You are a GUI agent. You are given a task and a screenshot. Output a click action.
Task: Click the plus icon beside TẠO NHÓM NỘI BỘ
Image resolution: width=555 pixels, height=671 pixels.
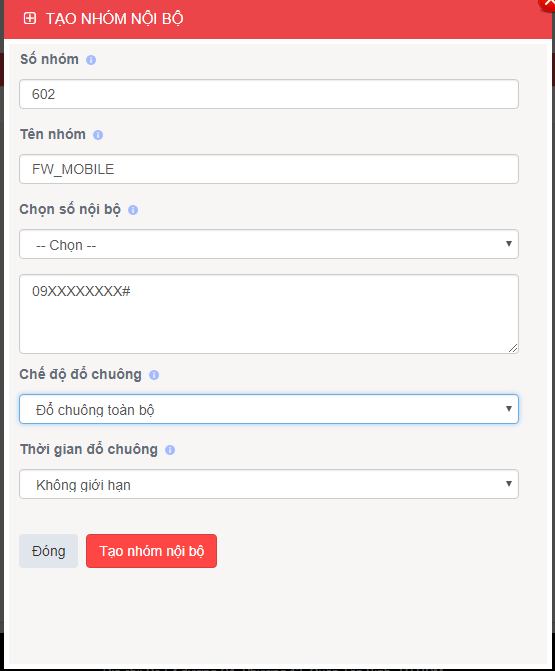point(30,18)
